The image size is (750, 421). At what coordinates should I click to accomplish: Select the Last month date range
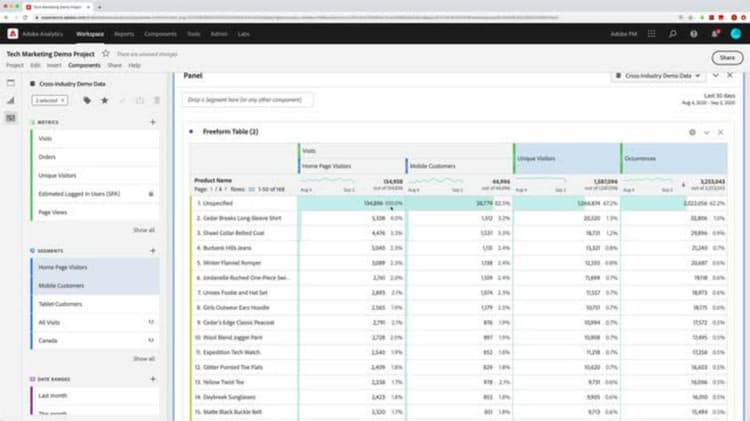[x=96, y=396]
